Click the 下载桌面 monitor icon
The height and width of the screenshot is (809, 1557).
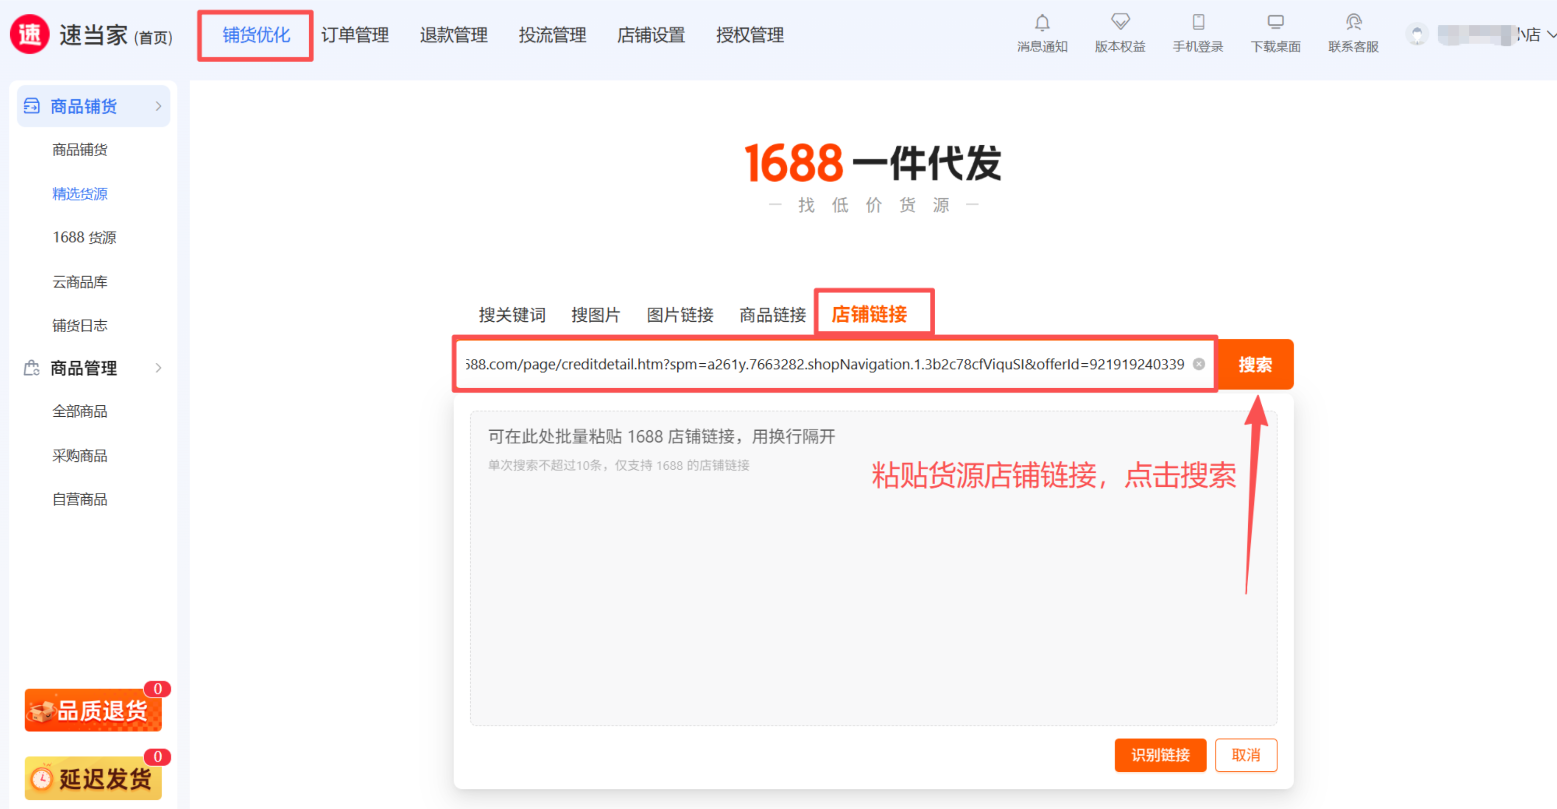click(1275, 23)
